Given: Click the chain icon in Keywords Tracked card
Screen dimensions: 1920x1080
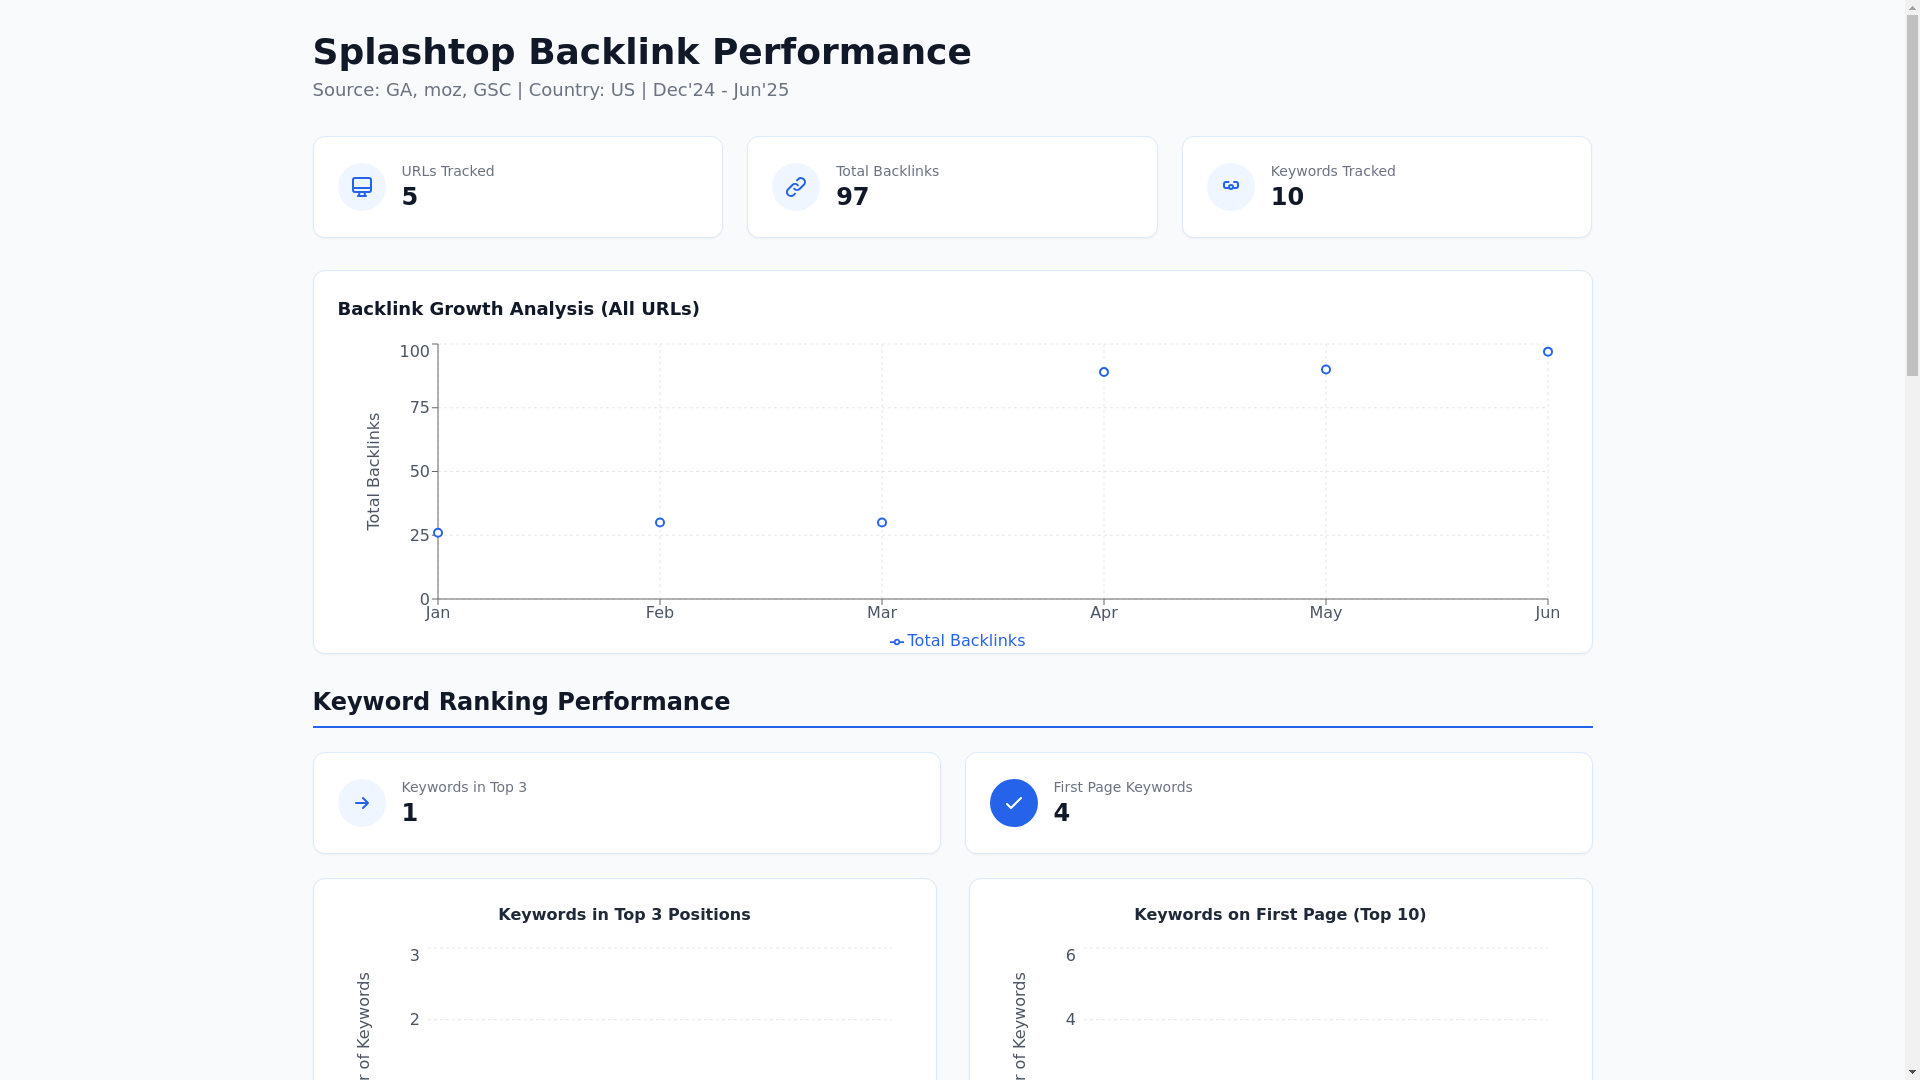Looking at the screenshot, I should pyautogui.click(x=1231, y=187).
